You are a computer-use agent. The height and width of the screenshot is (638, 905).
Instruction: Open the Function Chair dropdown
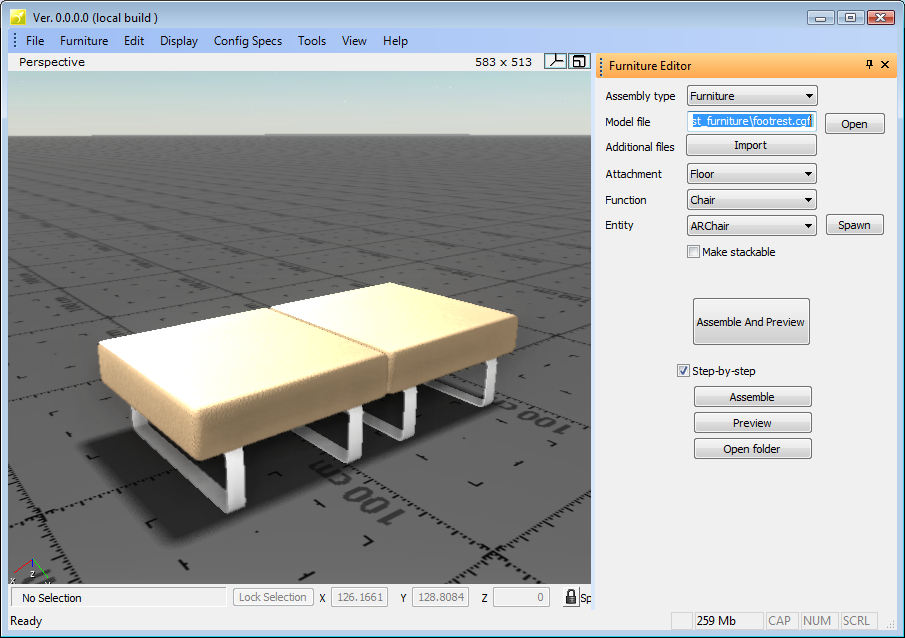(751, 200)
